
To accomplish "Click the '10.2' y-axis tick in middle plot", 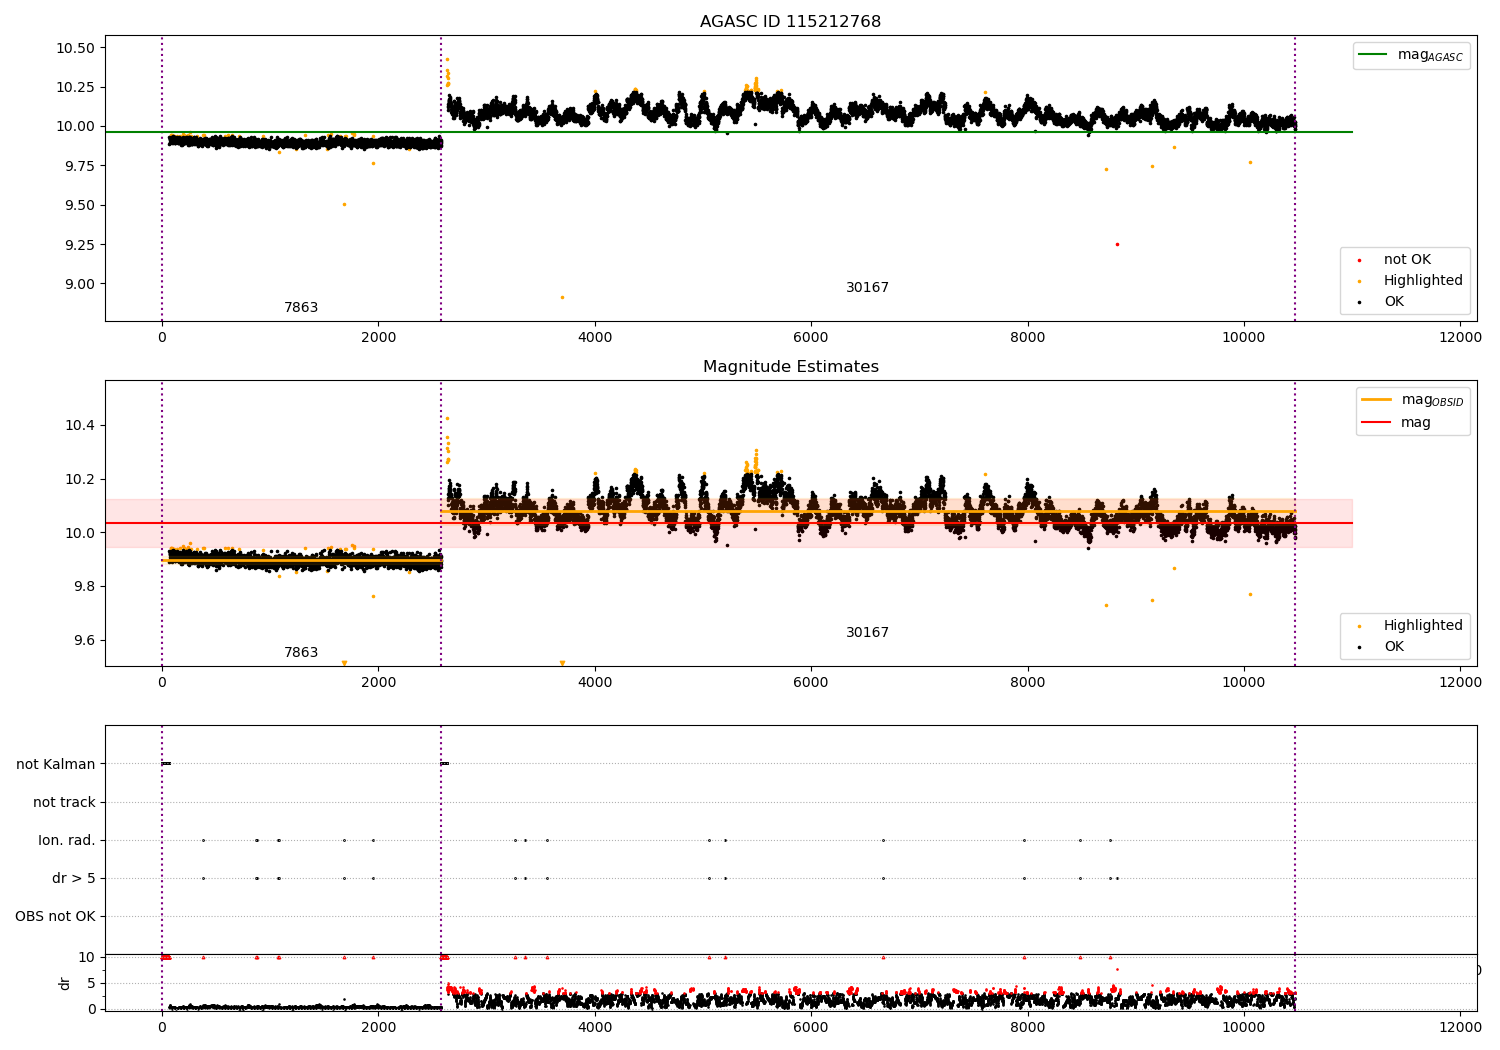I will point(80,480).
